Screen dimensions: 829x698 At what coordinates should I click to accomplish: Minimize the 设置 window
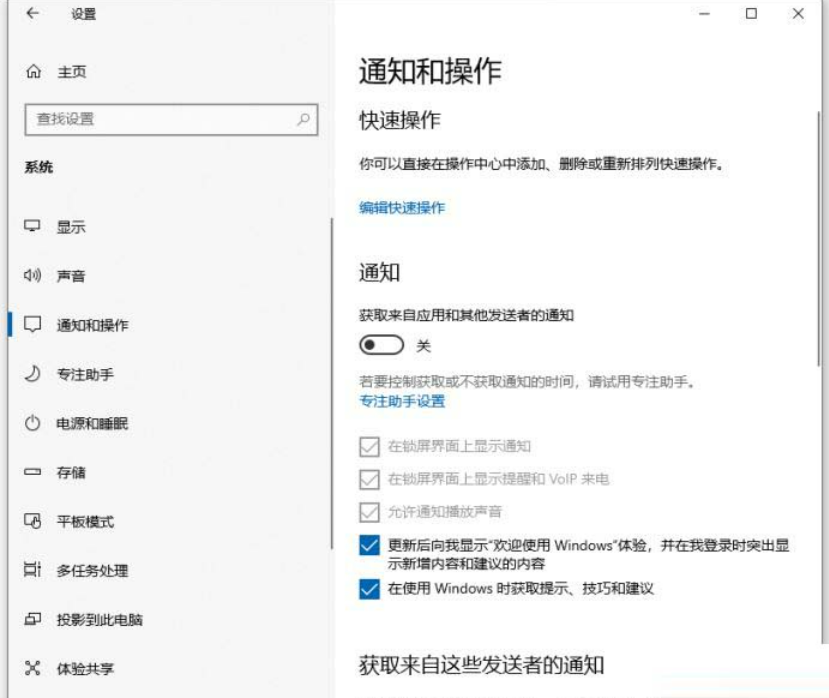pos(704,14)
